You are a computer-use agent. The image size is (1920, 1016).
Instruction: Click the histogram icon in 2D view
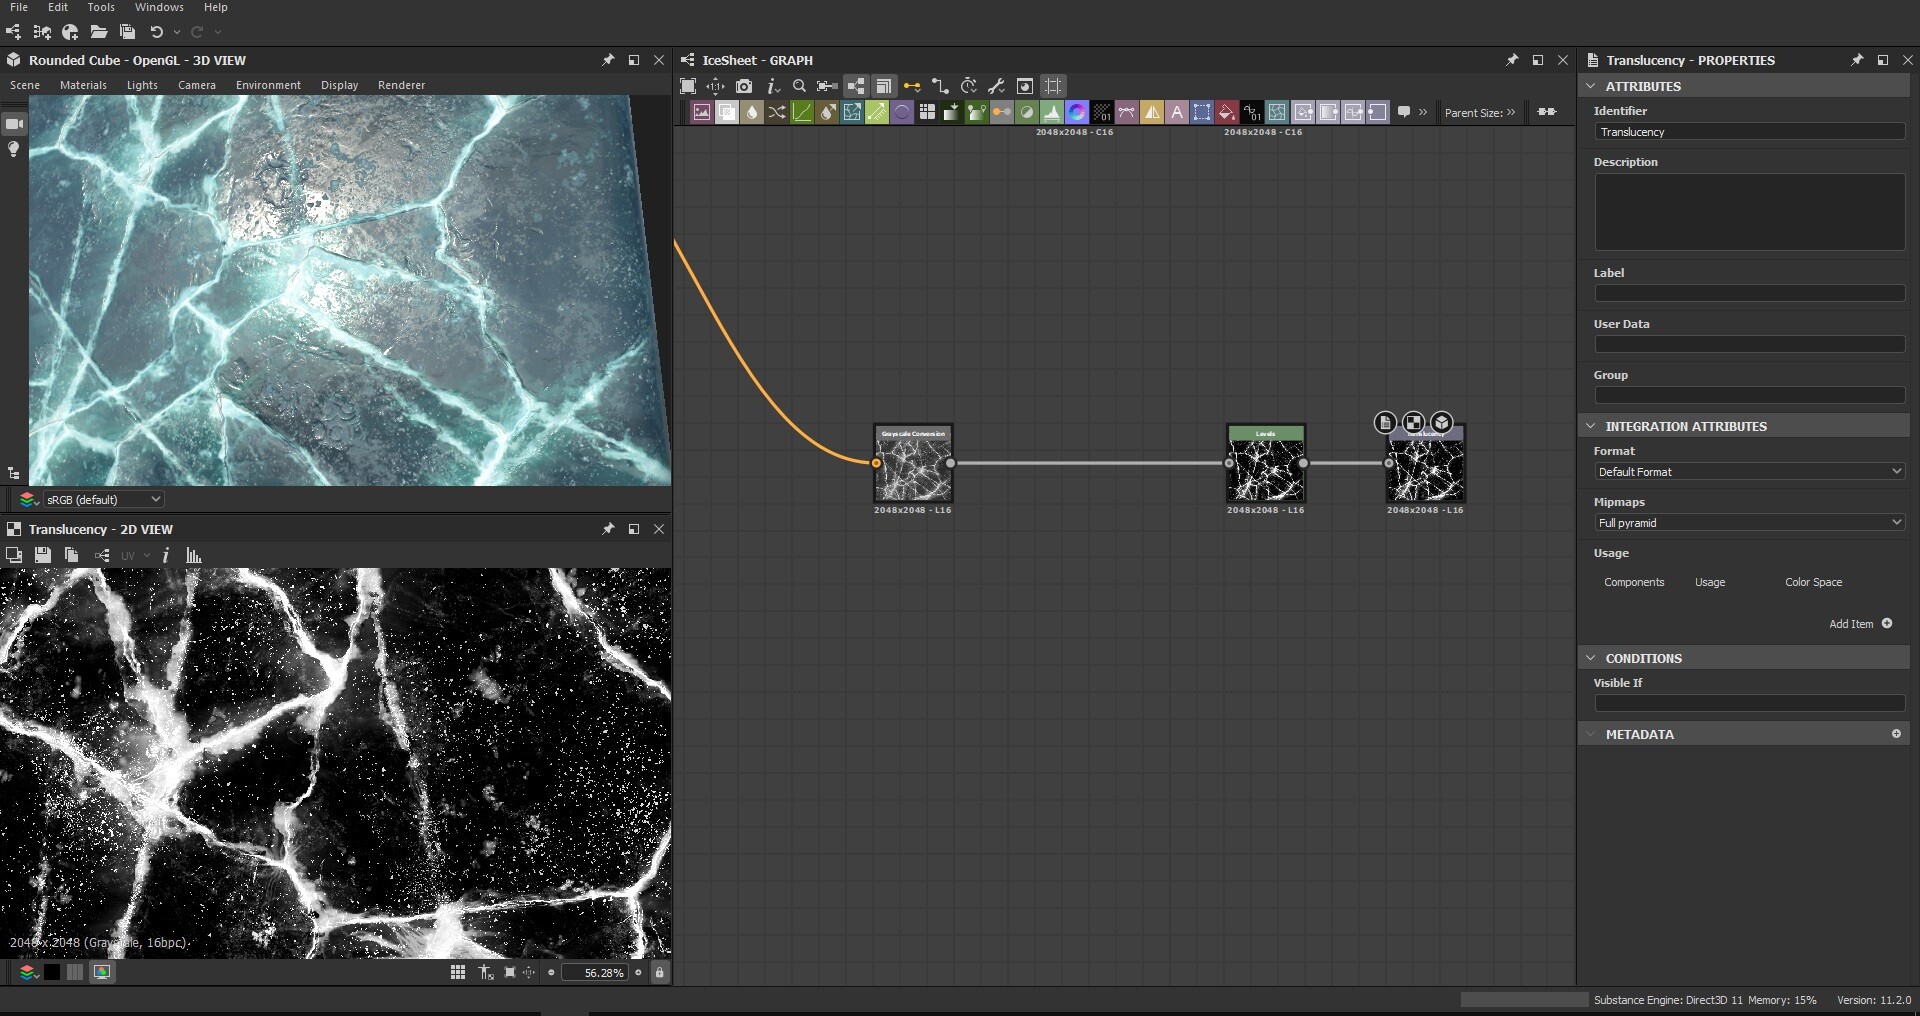[194, 556]
